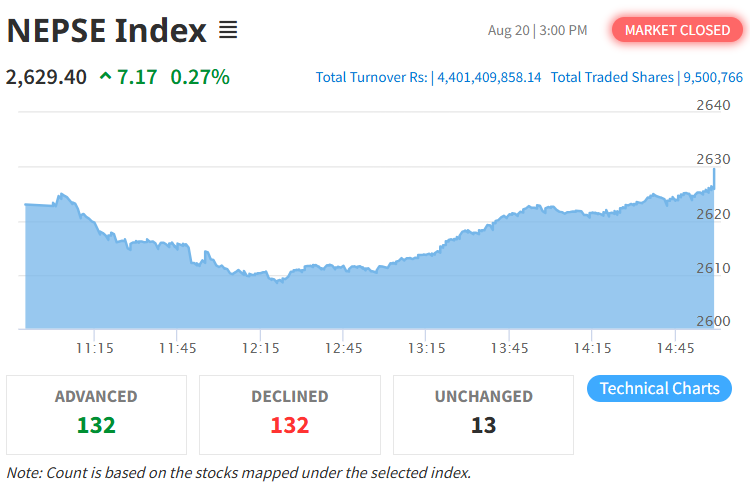Click the Total Traded Shares value
Viewport: 750px width, 499px height.
pyautogui.click(x=713, y=78)
